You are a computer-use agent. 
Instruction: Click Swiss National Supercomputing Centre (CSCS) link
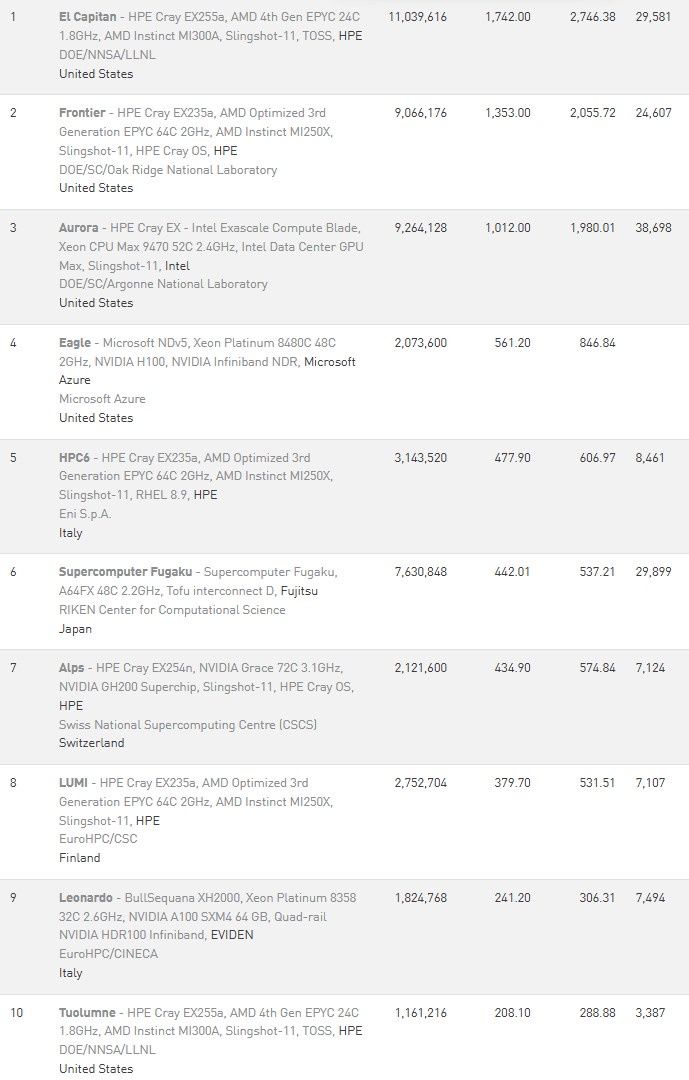point(188,725)
